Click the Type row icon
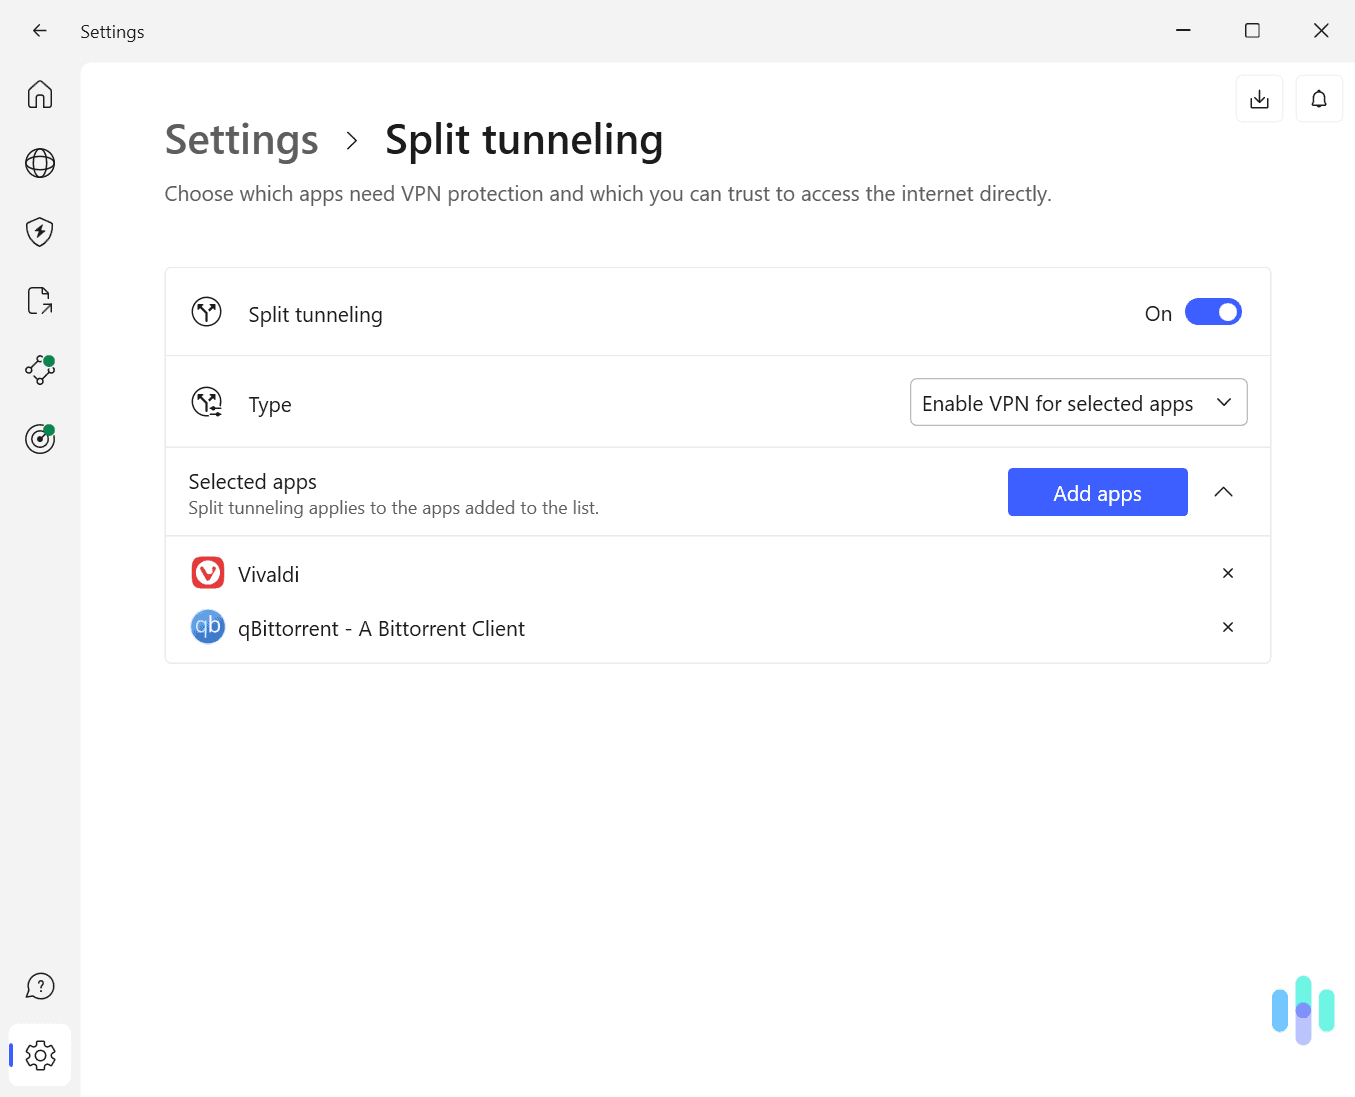Viewport: 1355px width, 1097px height. coord(207,402)
